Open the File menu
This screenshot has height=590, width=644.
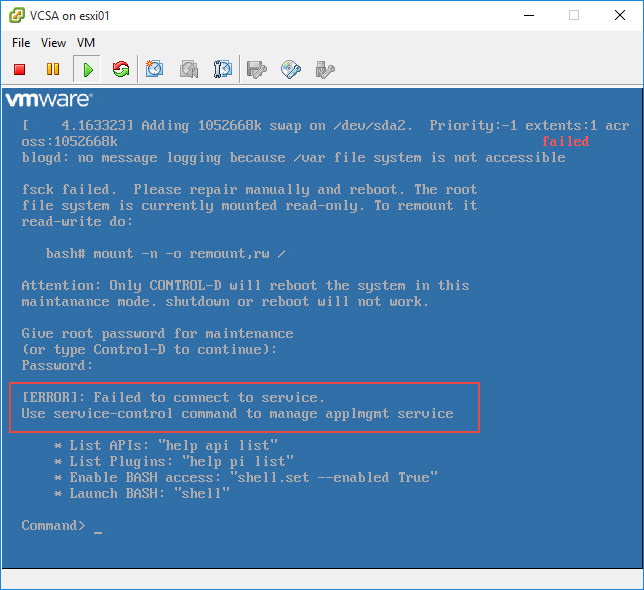21,43
